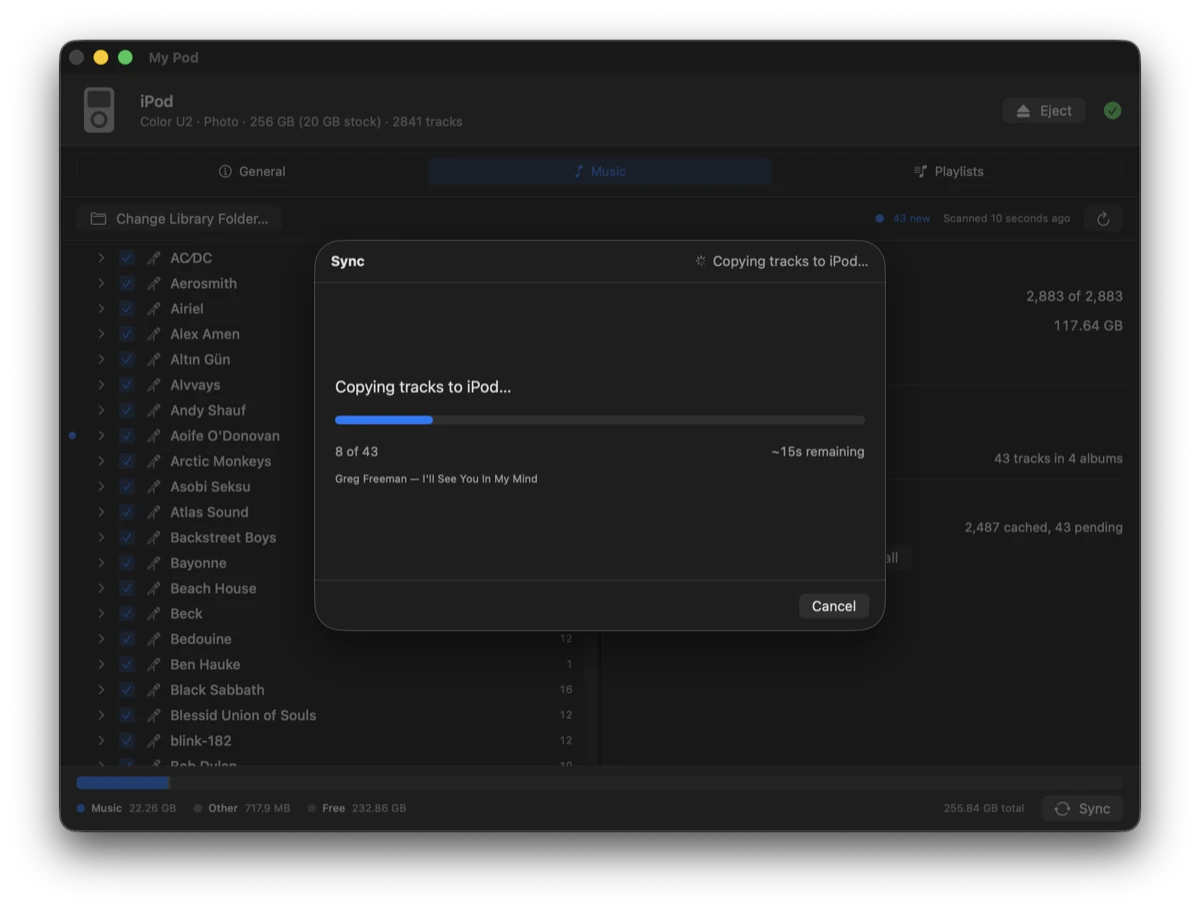
Task: Click '2,487 cached, 43 pending' text
Action: point(1044,527)
